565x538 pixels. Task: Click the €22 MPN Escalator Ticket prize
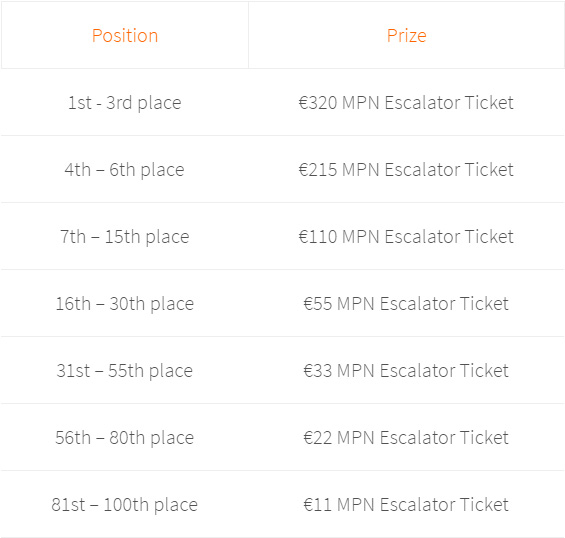(x=406, y=437)
